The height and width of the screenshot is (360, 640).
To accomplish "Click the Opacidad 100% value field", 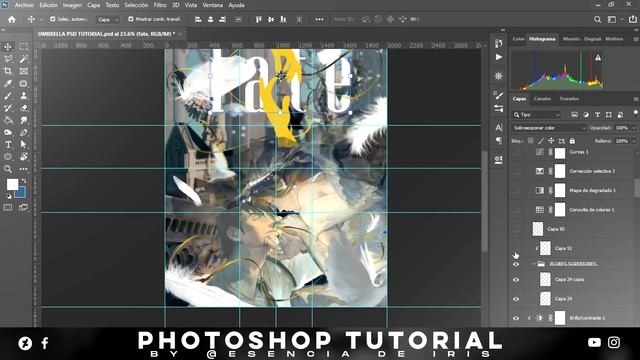I will pyautogui.click(x=622, y=128).
